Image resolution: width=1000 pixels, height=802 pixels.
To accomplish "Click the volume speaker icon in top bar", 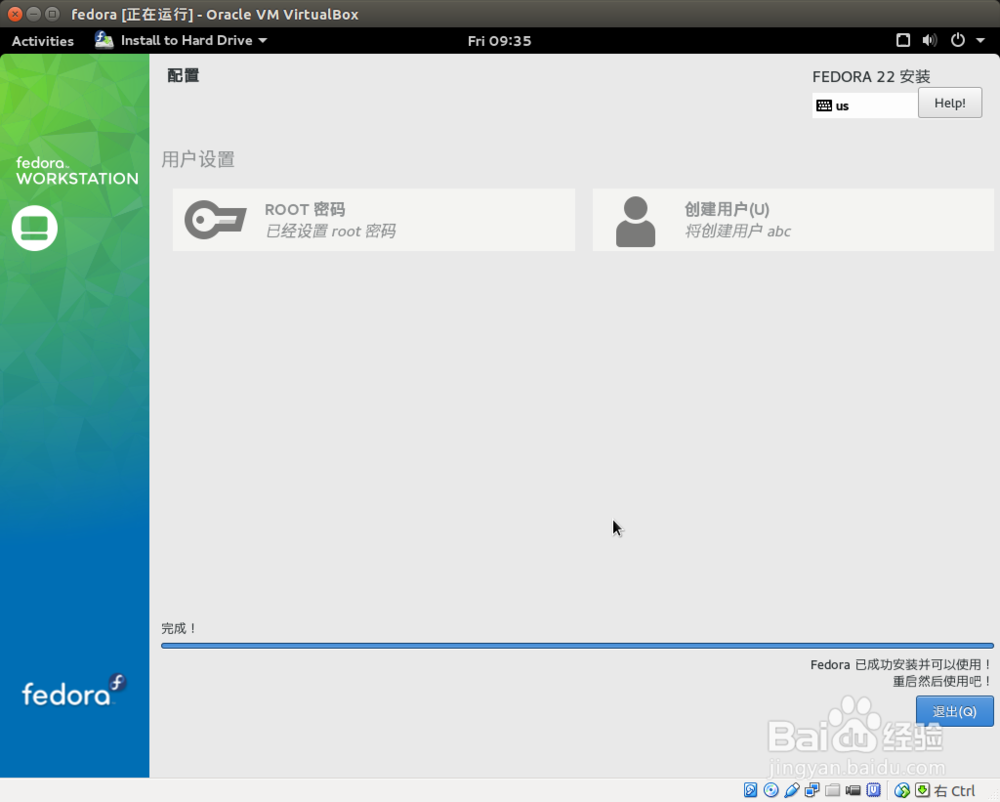I will coord(930,40).
